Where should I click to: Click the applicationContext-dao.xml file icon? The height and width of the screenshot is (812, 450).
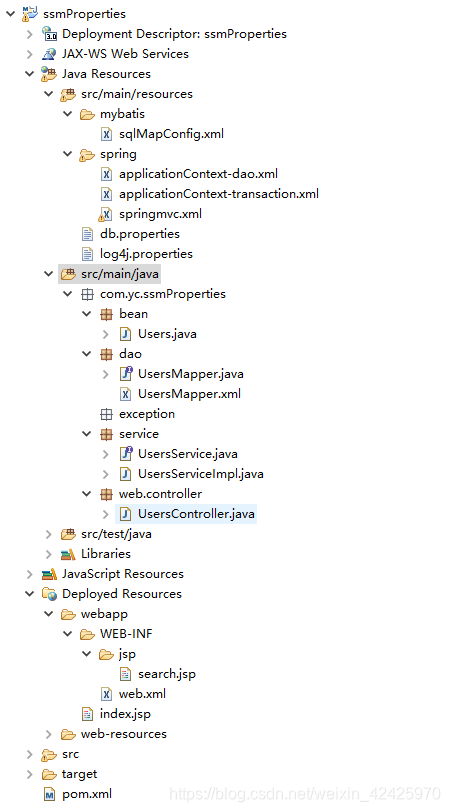(x=106, y=174)
